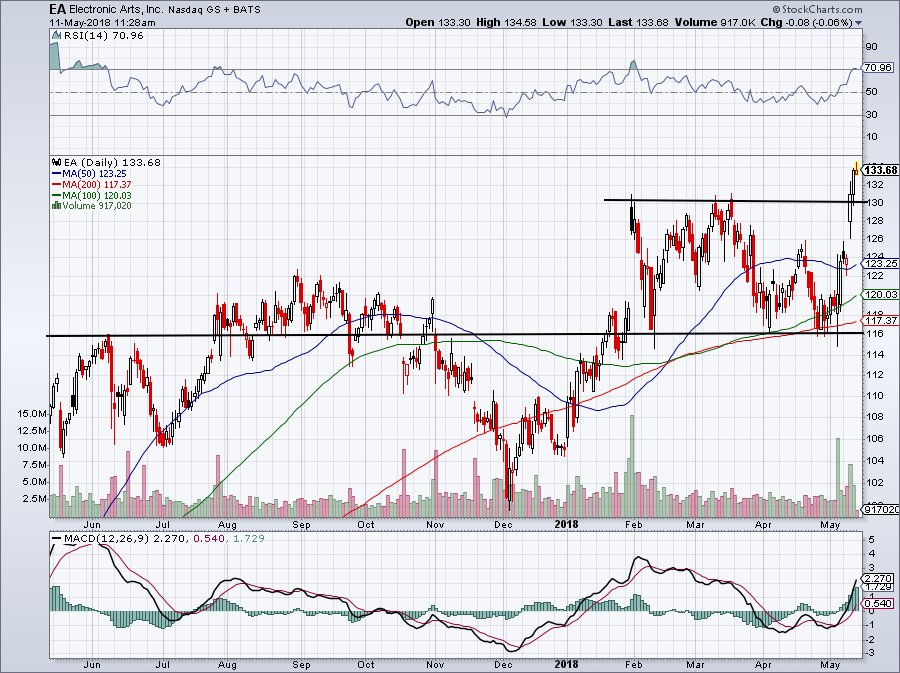Click the 'Last 133.68' value

[638, 22]
